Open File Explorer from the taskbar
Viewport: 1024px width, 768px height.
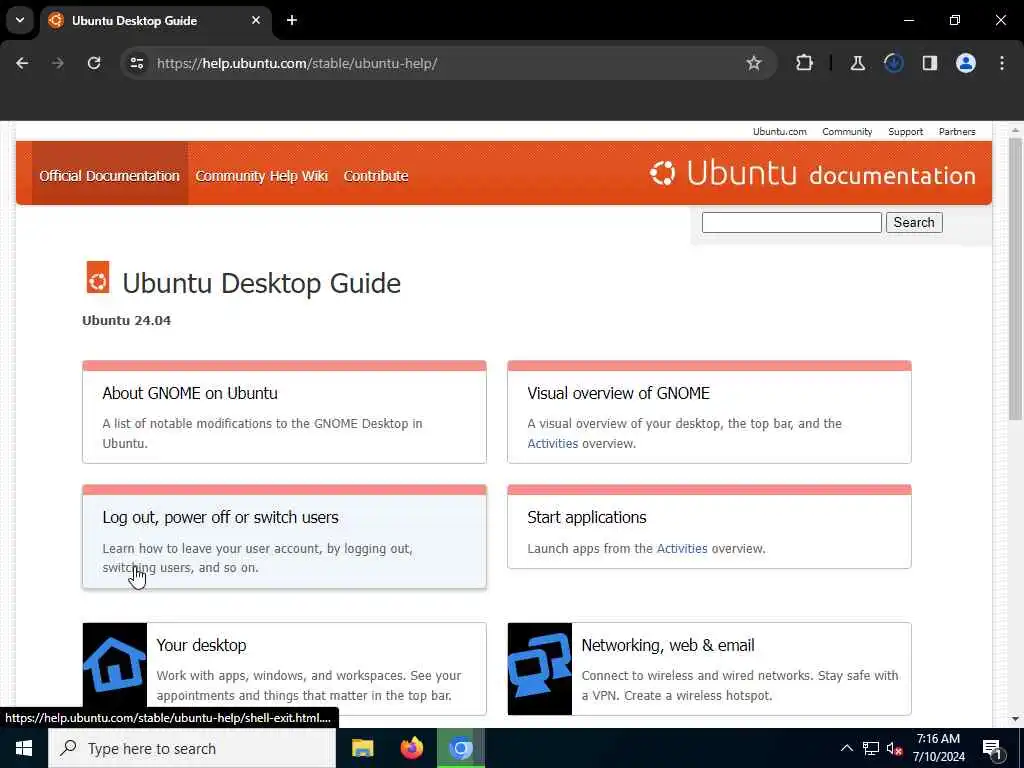(x=362, y=748)
